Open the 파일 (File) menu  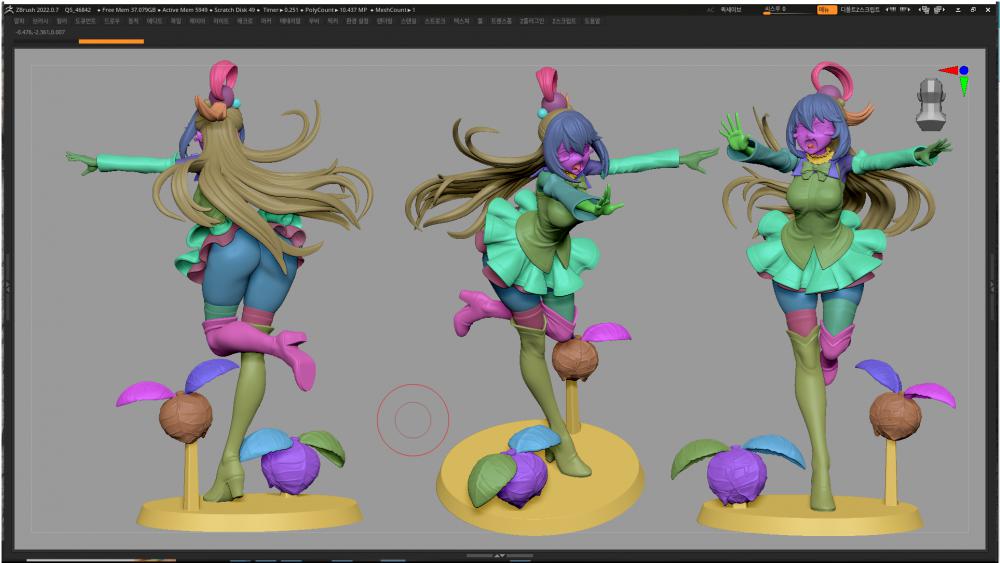[x=176, y=21]
